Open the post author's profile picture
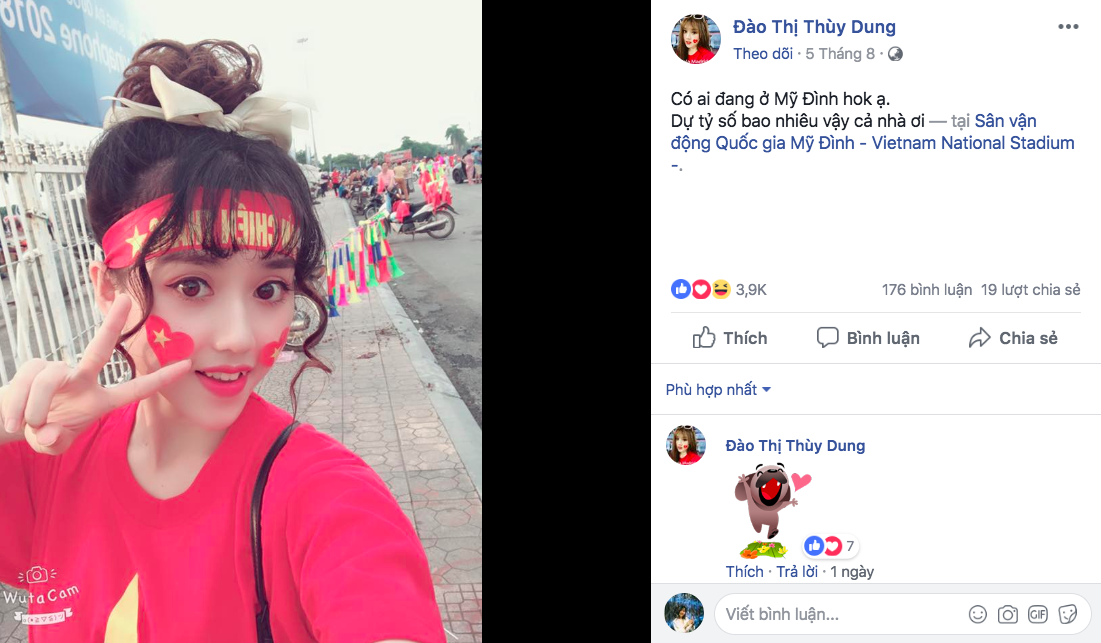This screenshot has width=1101, height=643. pos(696,39)
